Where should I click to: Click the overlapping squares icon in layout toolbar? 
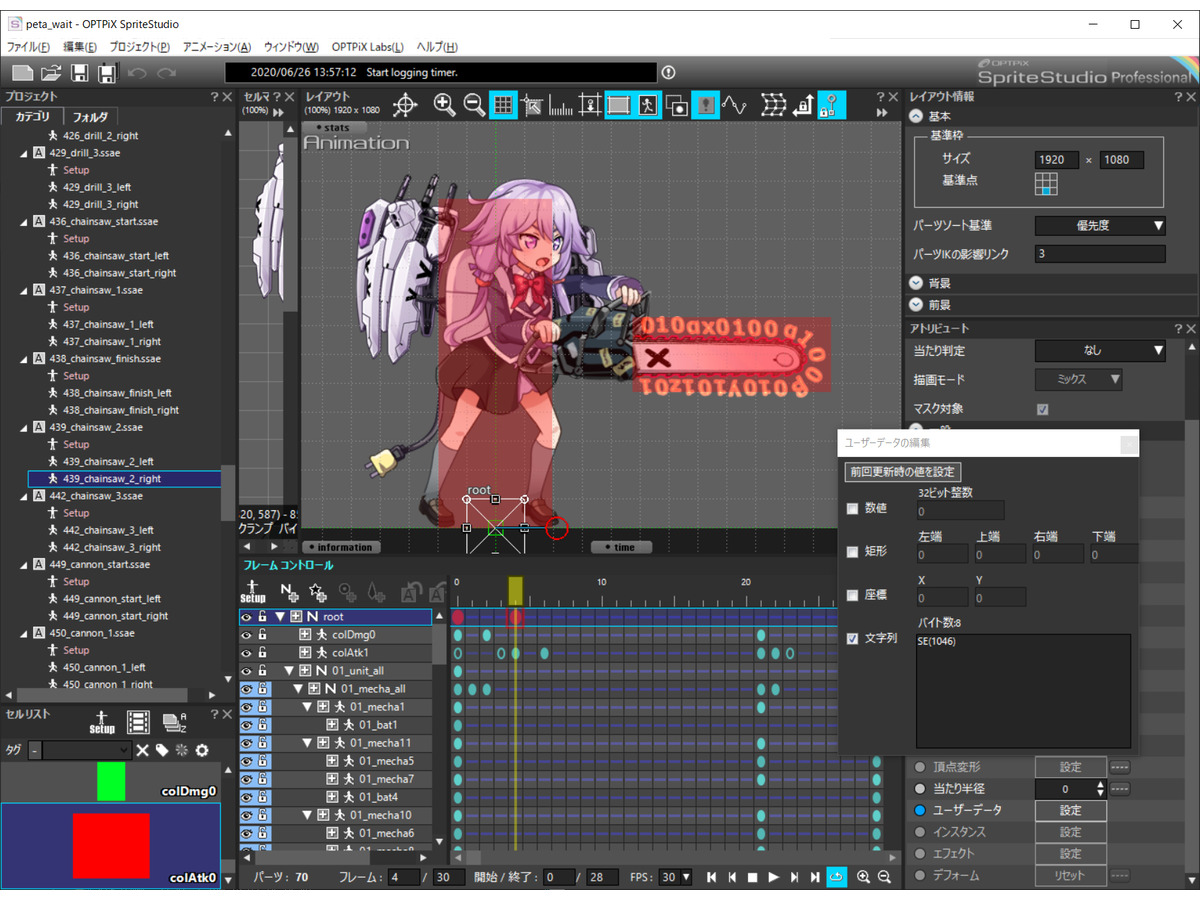coord(677,104)
